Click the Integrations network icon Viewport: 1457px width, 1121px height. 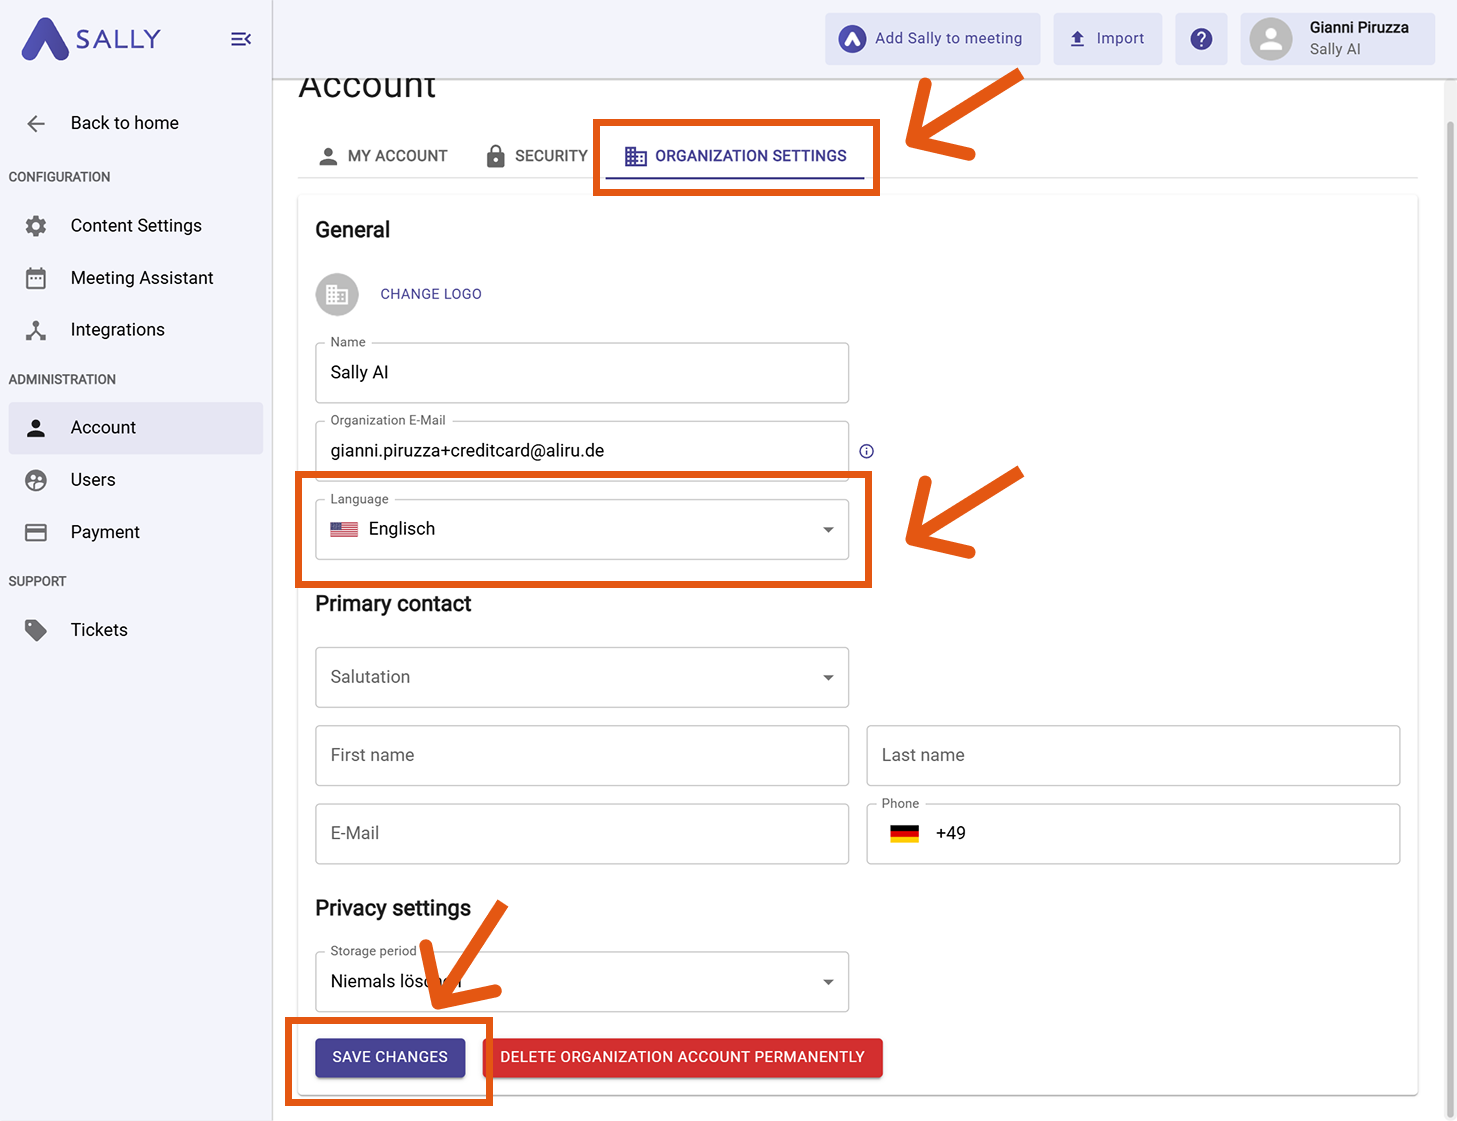pos(36,330)
